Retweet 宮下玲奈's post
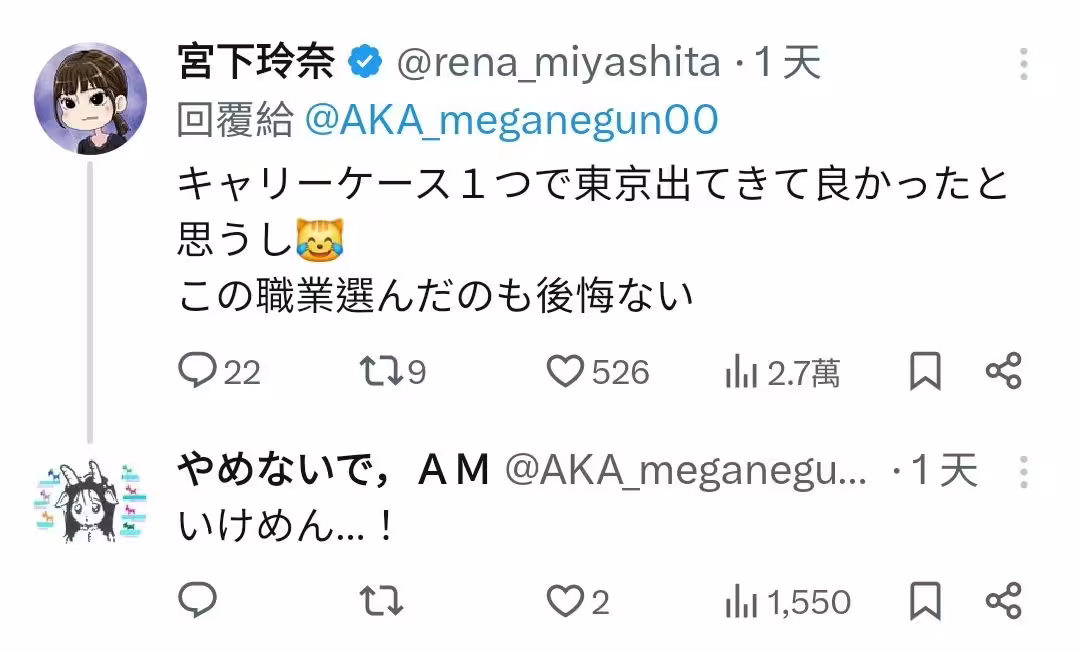The height and width of the screenshot is (652, 1080). [381, 372]
